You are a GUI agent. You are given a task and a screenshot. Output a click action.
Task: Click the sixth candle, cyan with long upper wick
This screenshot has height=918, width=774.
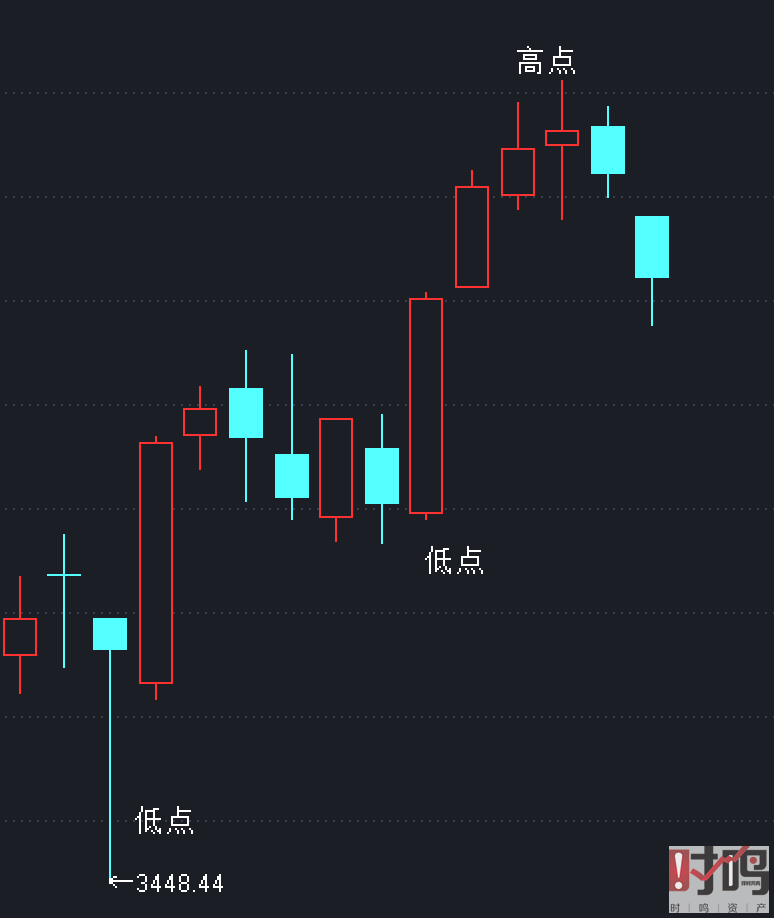[x=246, y=413]
